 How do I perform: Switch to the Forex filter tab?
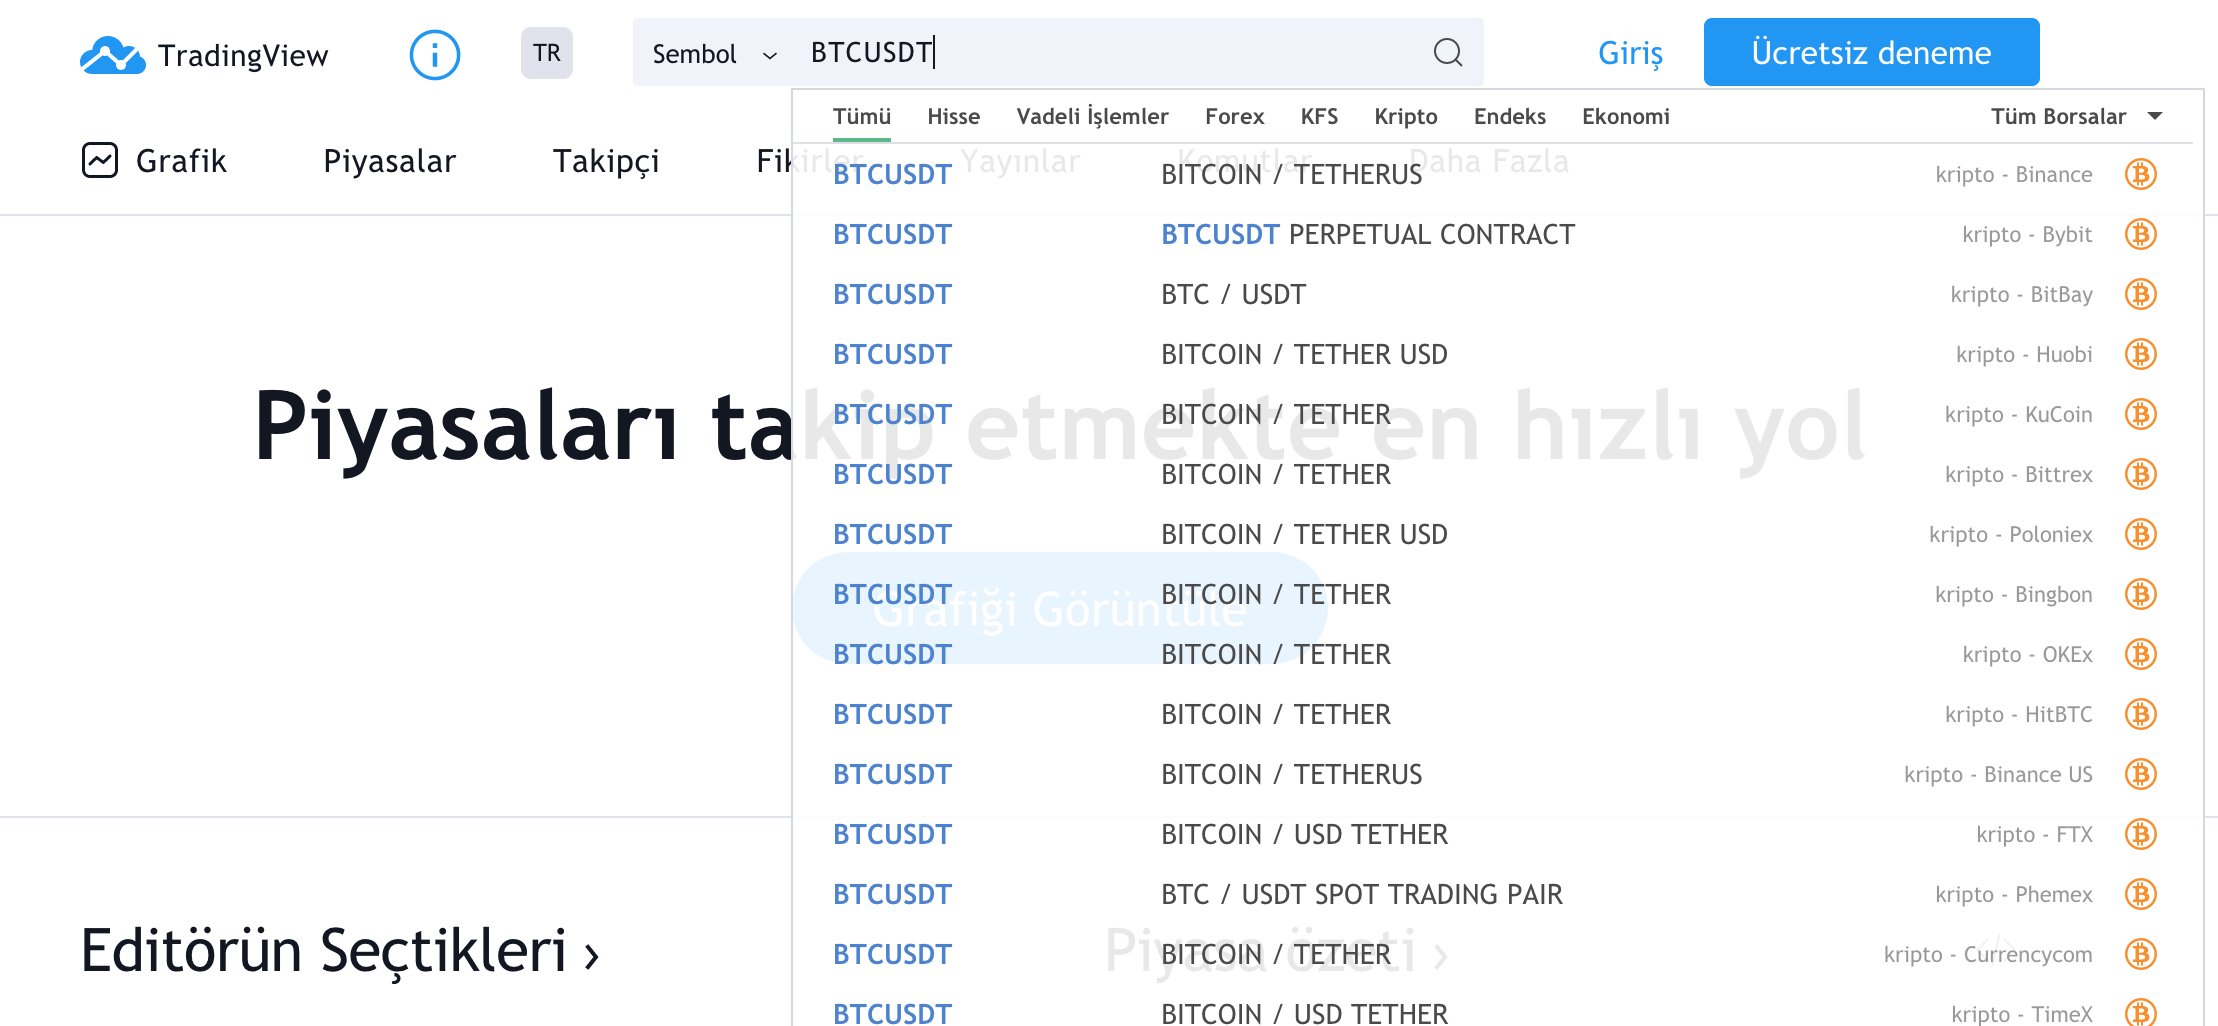tap(1234, 116)
